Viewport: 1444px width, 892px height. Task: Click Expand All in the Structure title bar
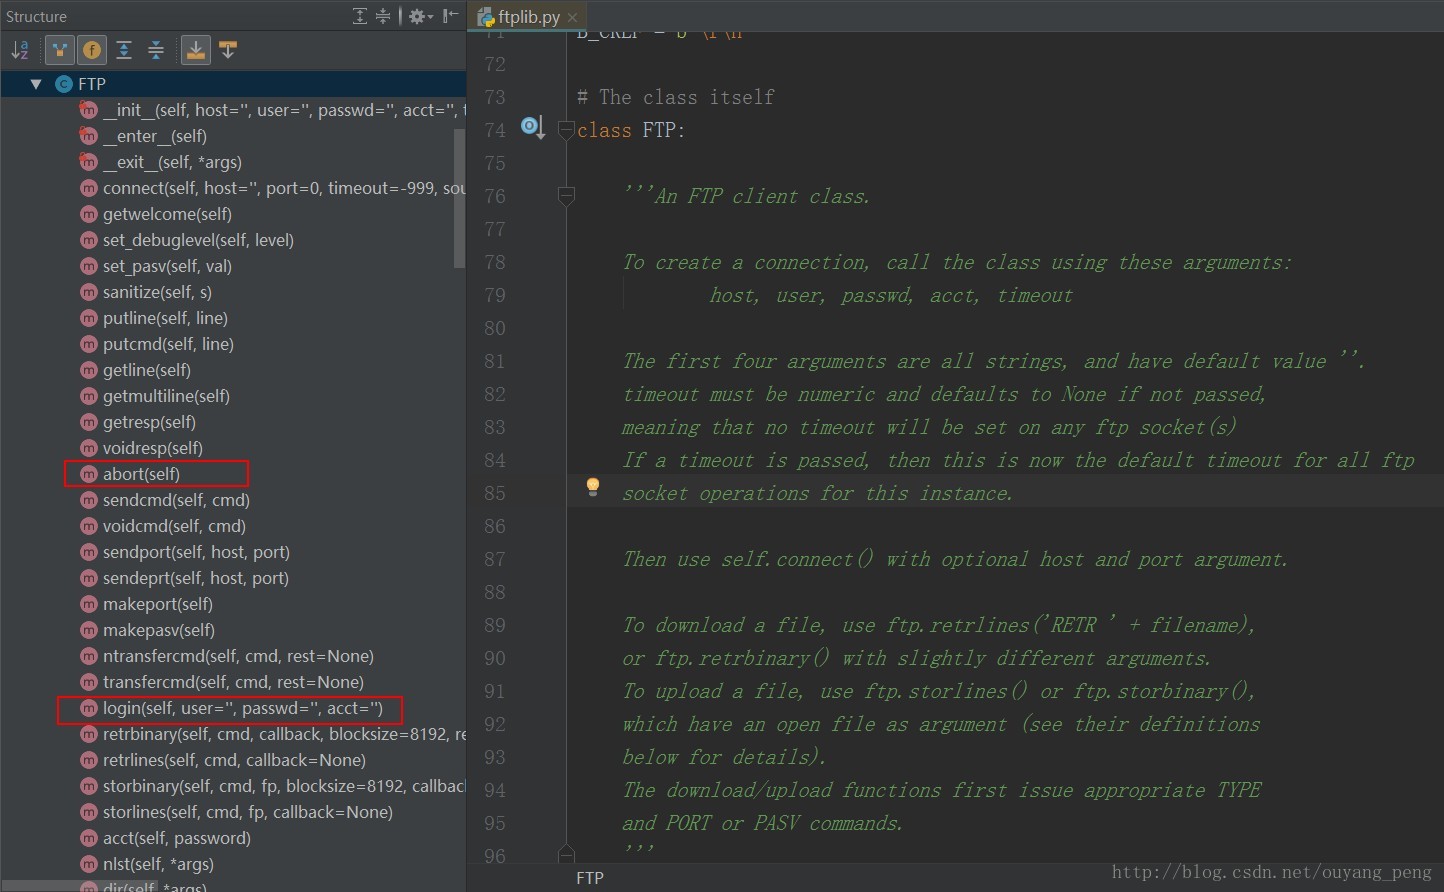(360, 16)
